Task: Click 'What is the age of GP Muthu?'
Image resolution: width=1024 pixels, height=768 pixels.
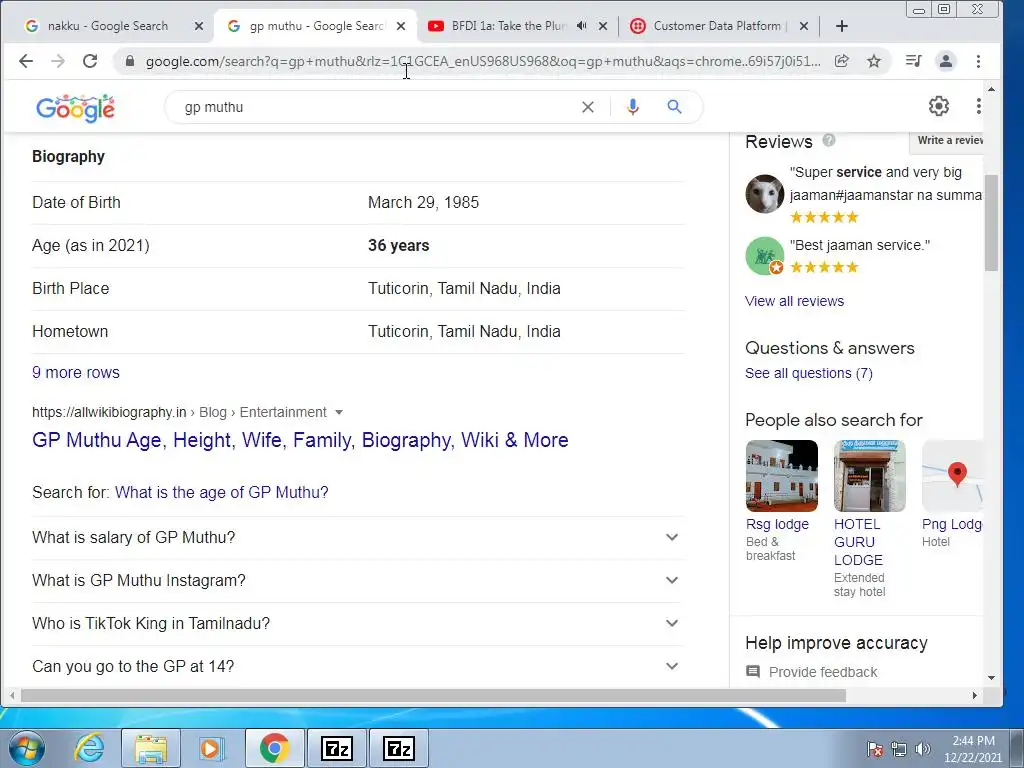Action: click(221, 492)
